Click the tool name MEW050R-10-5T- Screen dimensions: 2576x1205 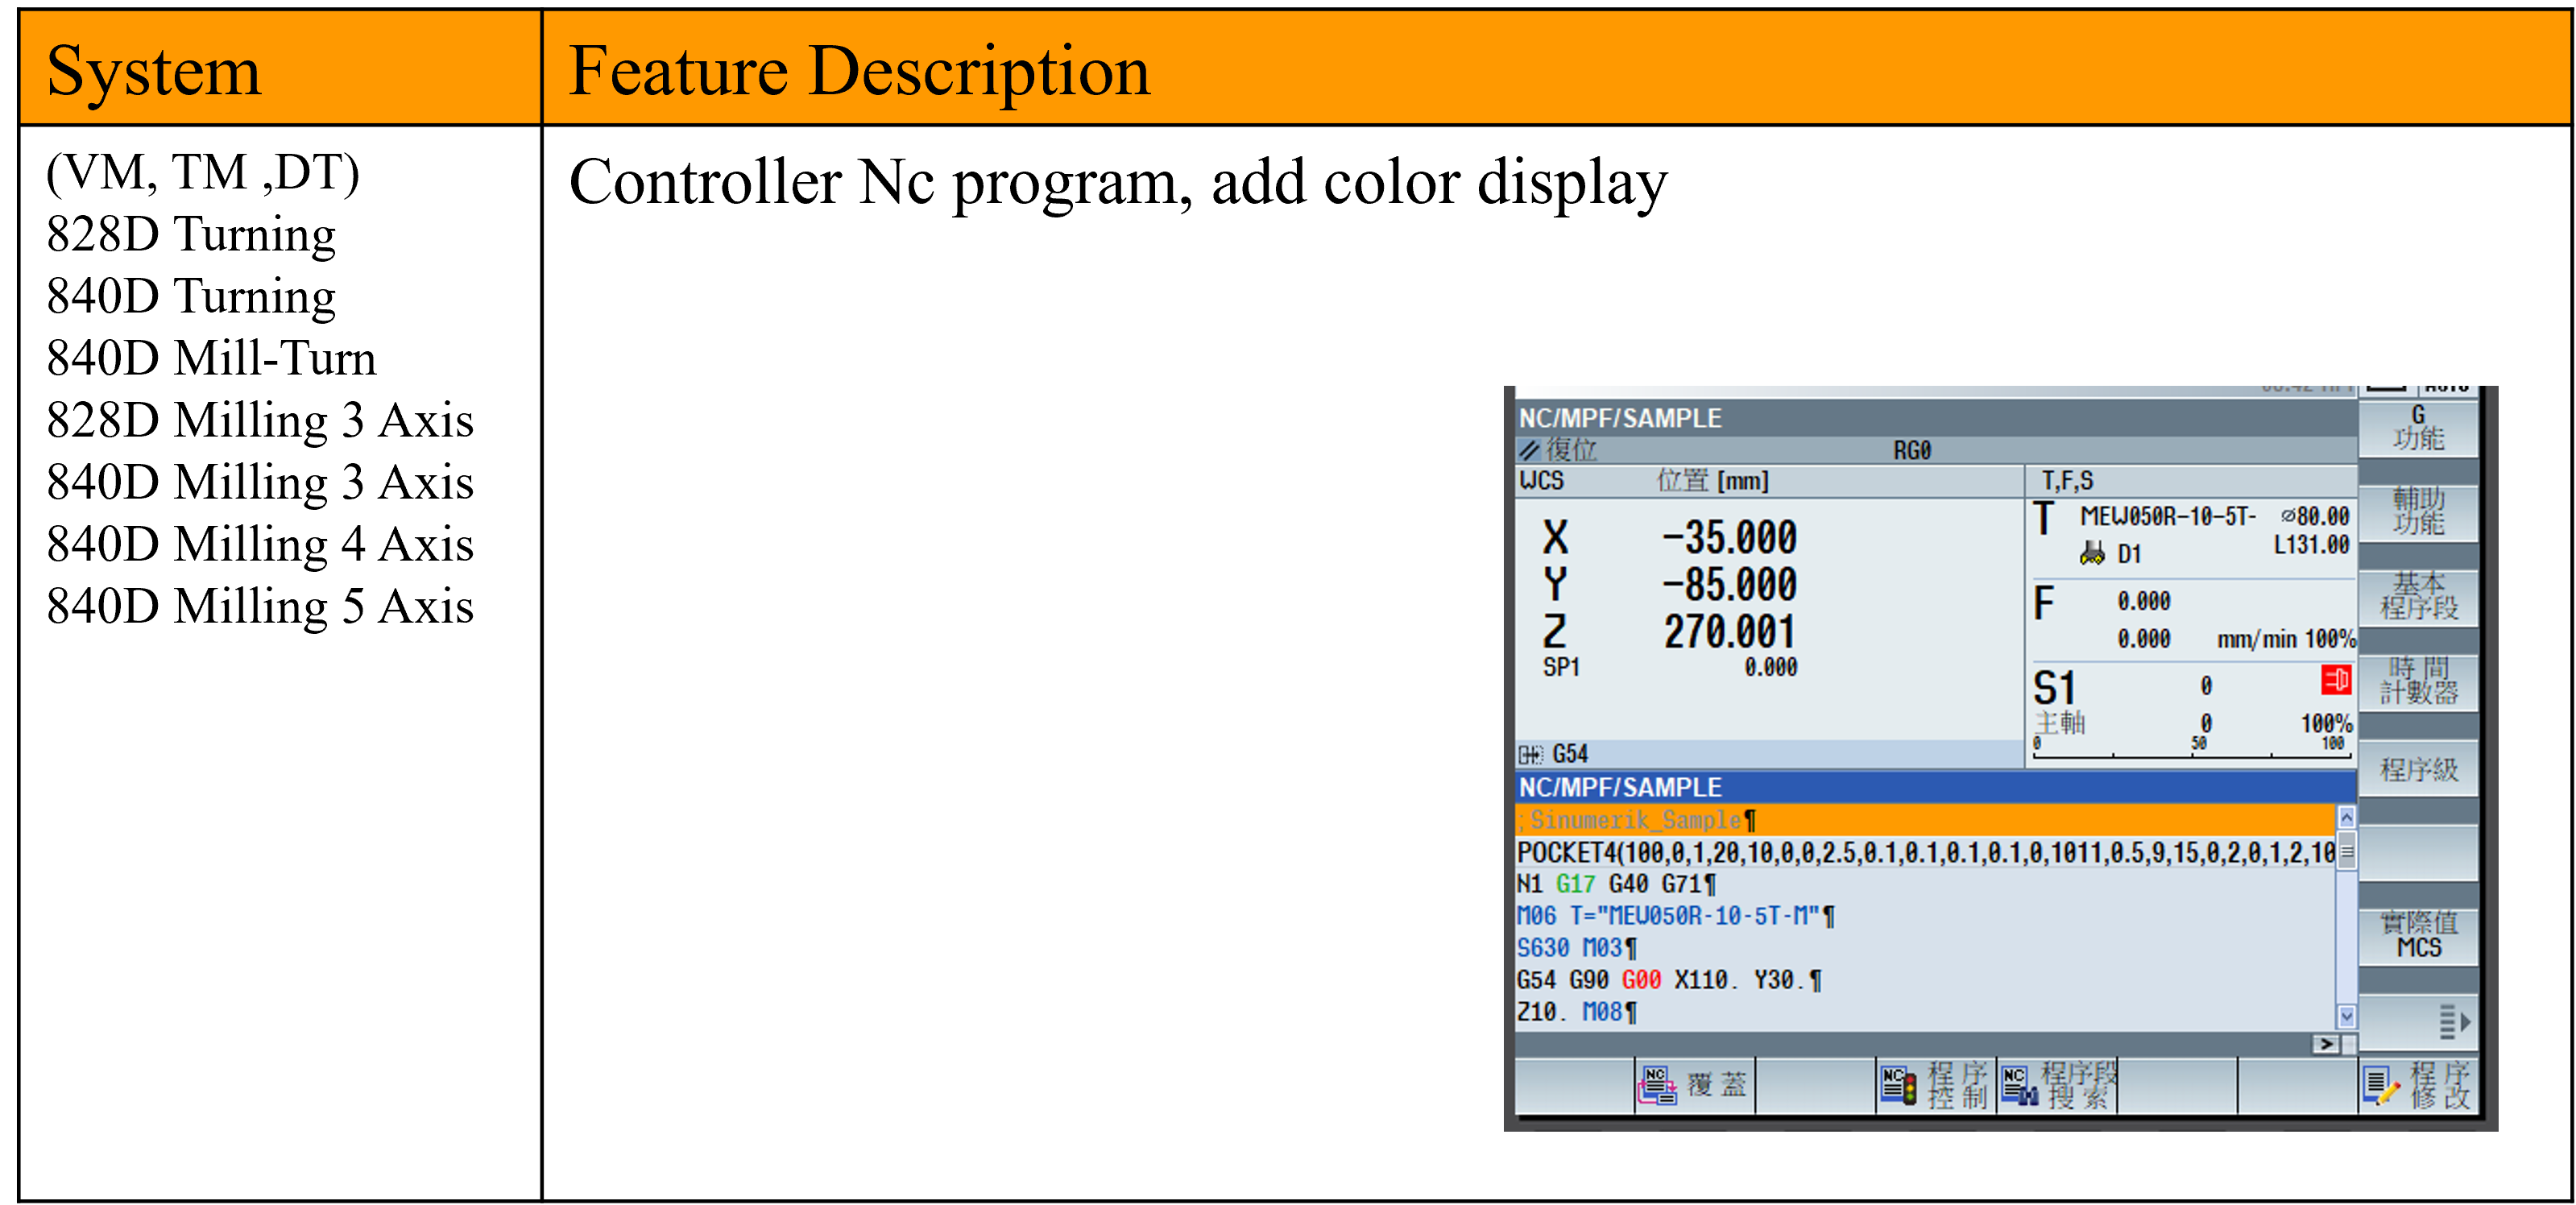(x=2168, y=516)
